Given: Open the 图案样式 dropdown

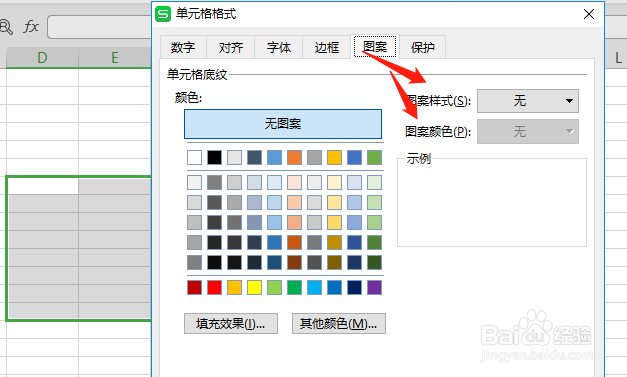Looking at the screenshot, I should click(x=528, y=101).
